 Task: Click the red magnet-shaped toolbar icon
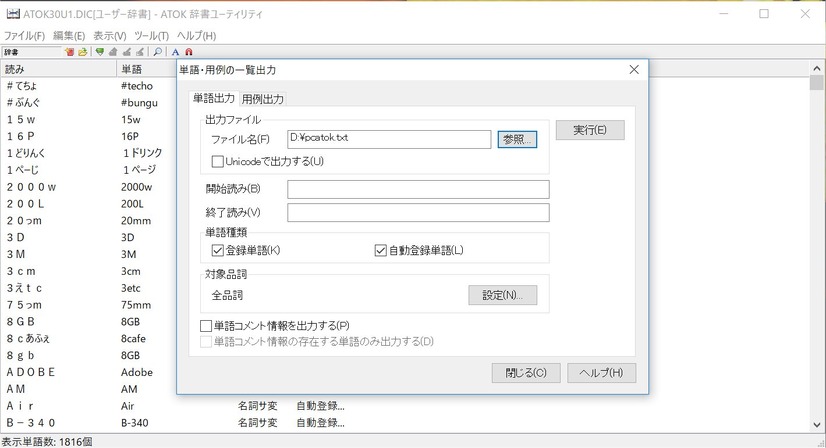click(x=189, y=52)
